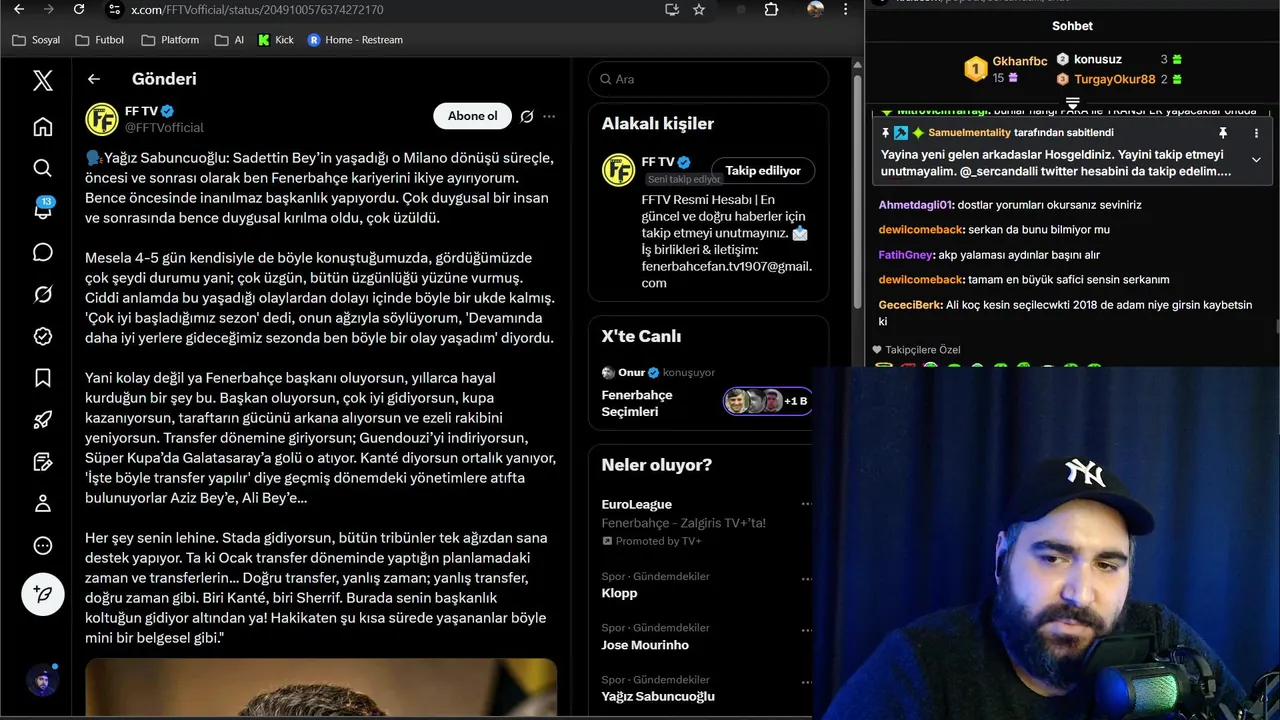Click pin icon on pinned chat message
The width and height of the screenshot is (1280, 720).
pos(1222,133)
